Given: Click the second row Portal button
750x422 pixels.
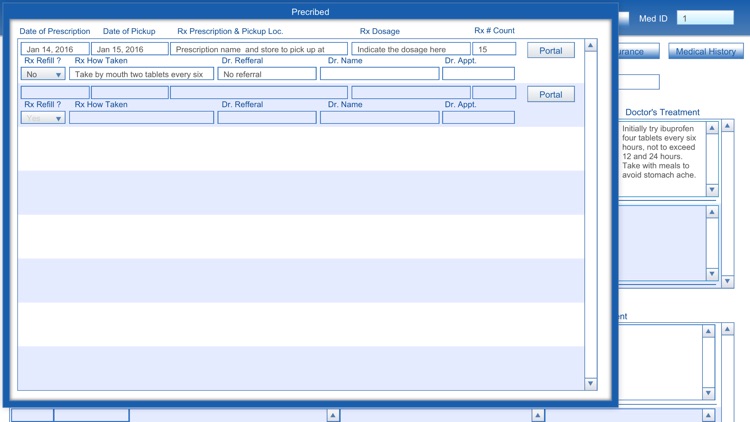Looking at the screenshot, I should (x=551, y=95).
